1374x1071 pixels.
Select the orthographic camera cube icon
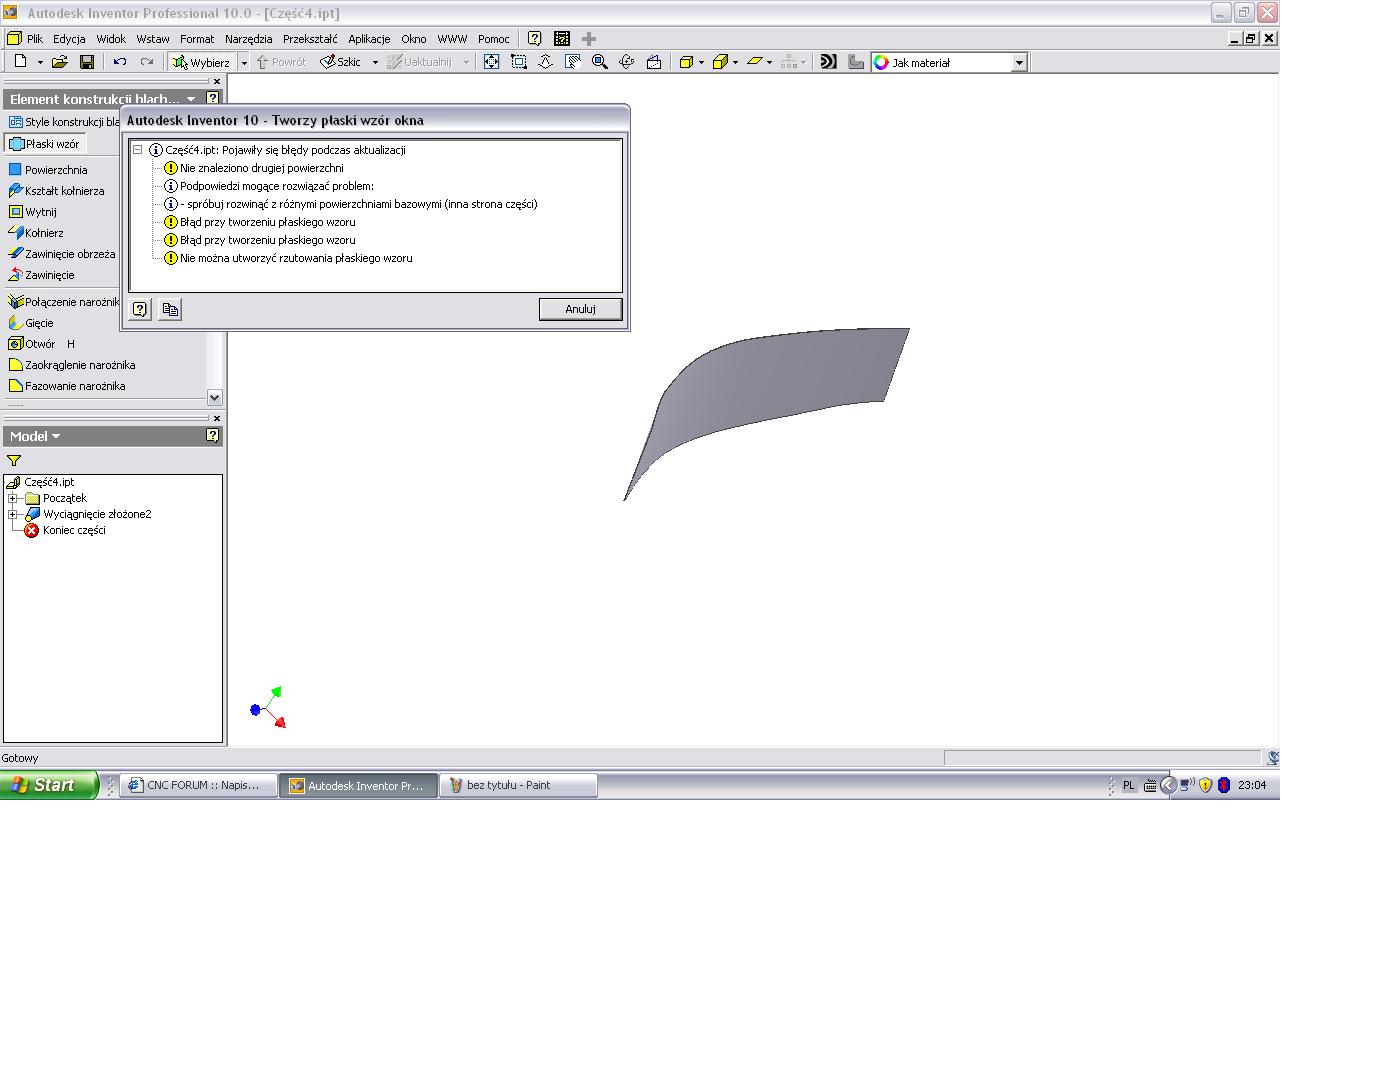[x=720, y=62]
